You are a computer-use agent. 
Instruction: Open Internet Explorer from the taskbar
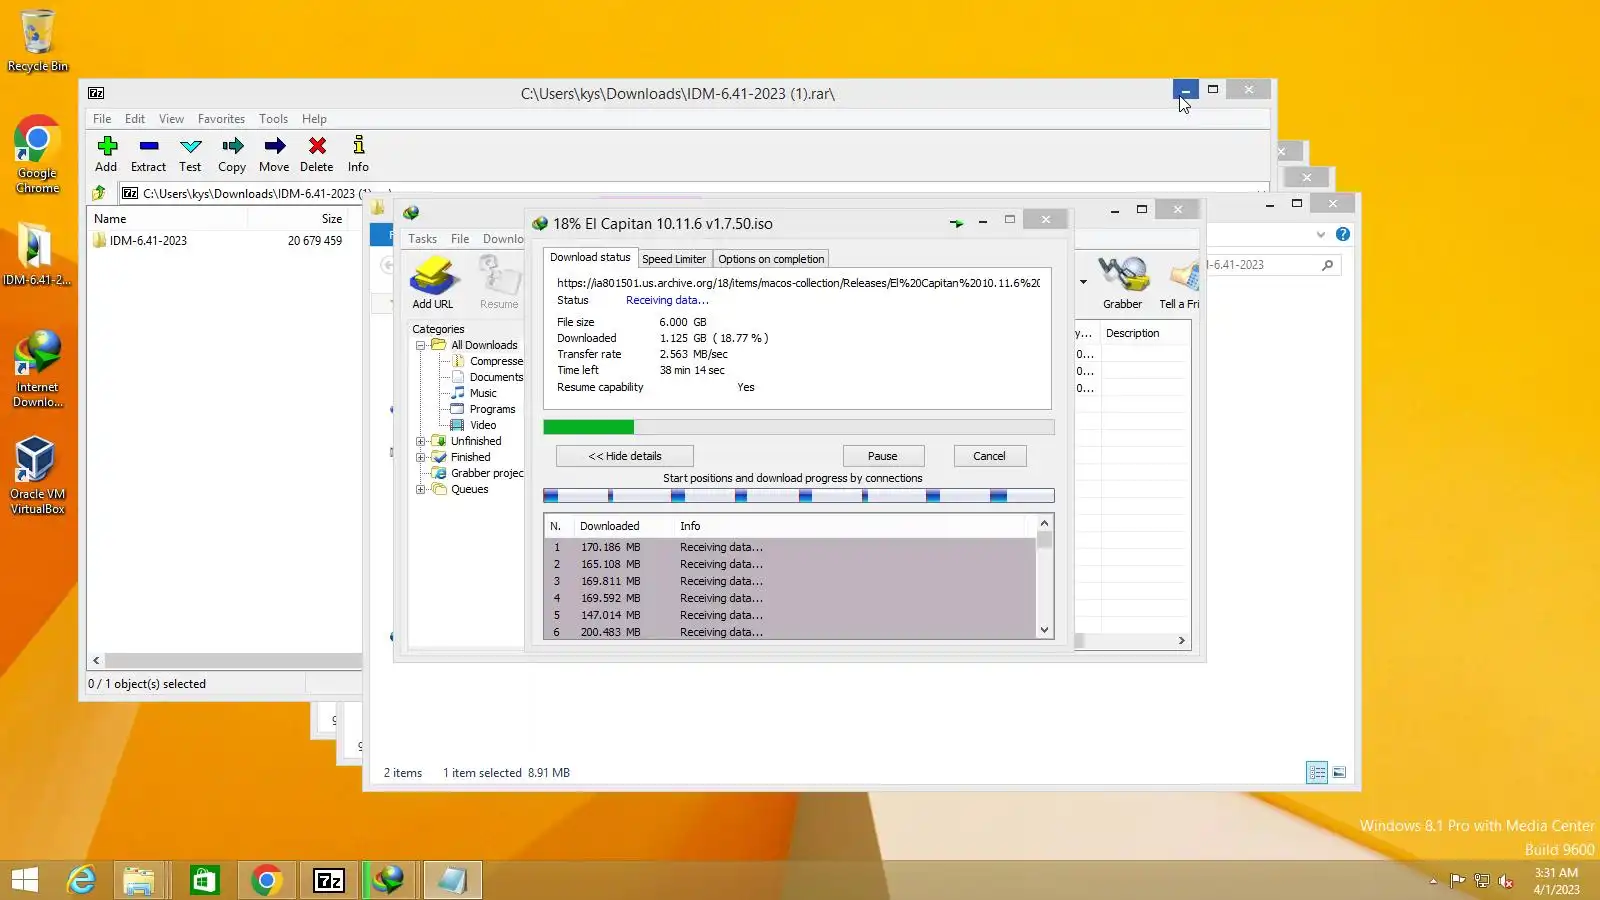coord(82,880)
